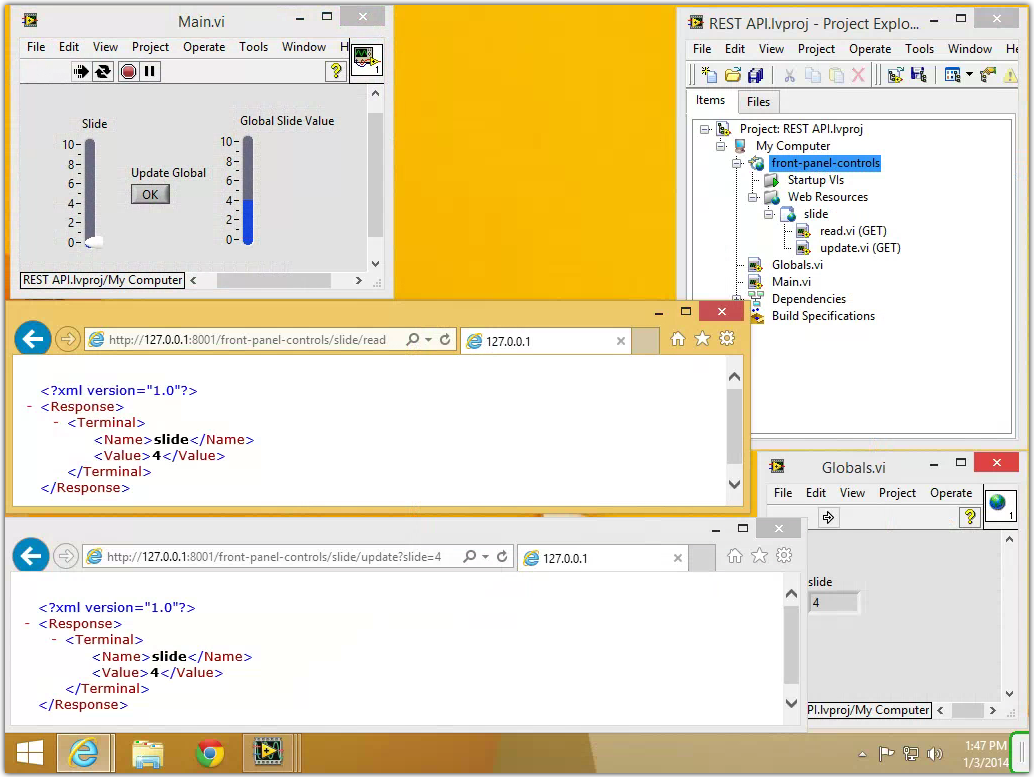Click Run arrow in Main.vi toolbar
This screenshot has height=777, width=1034.
coord(81,71)
